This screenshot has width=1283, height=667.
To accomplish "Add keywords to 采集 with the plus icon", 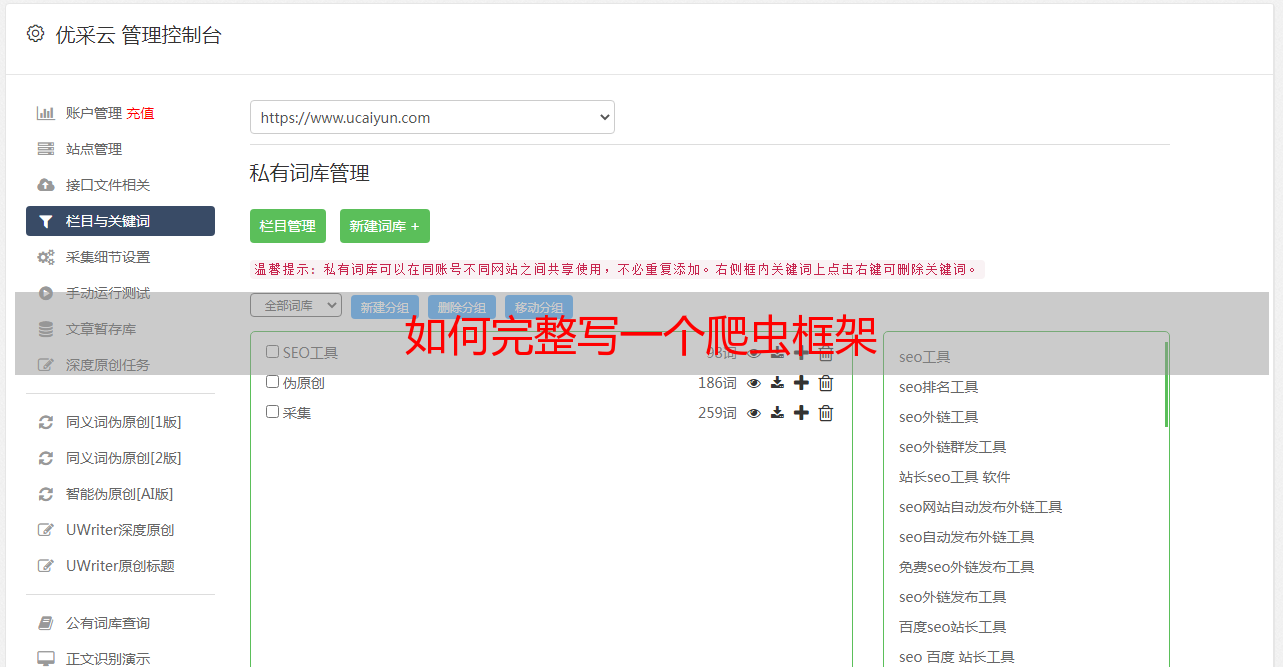I will tap(801, 413).
